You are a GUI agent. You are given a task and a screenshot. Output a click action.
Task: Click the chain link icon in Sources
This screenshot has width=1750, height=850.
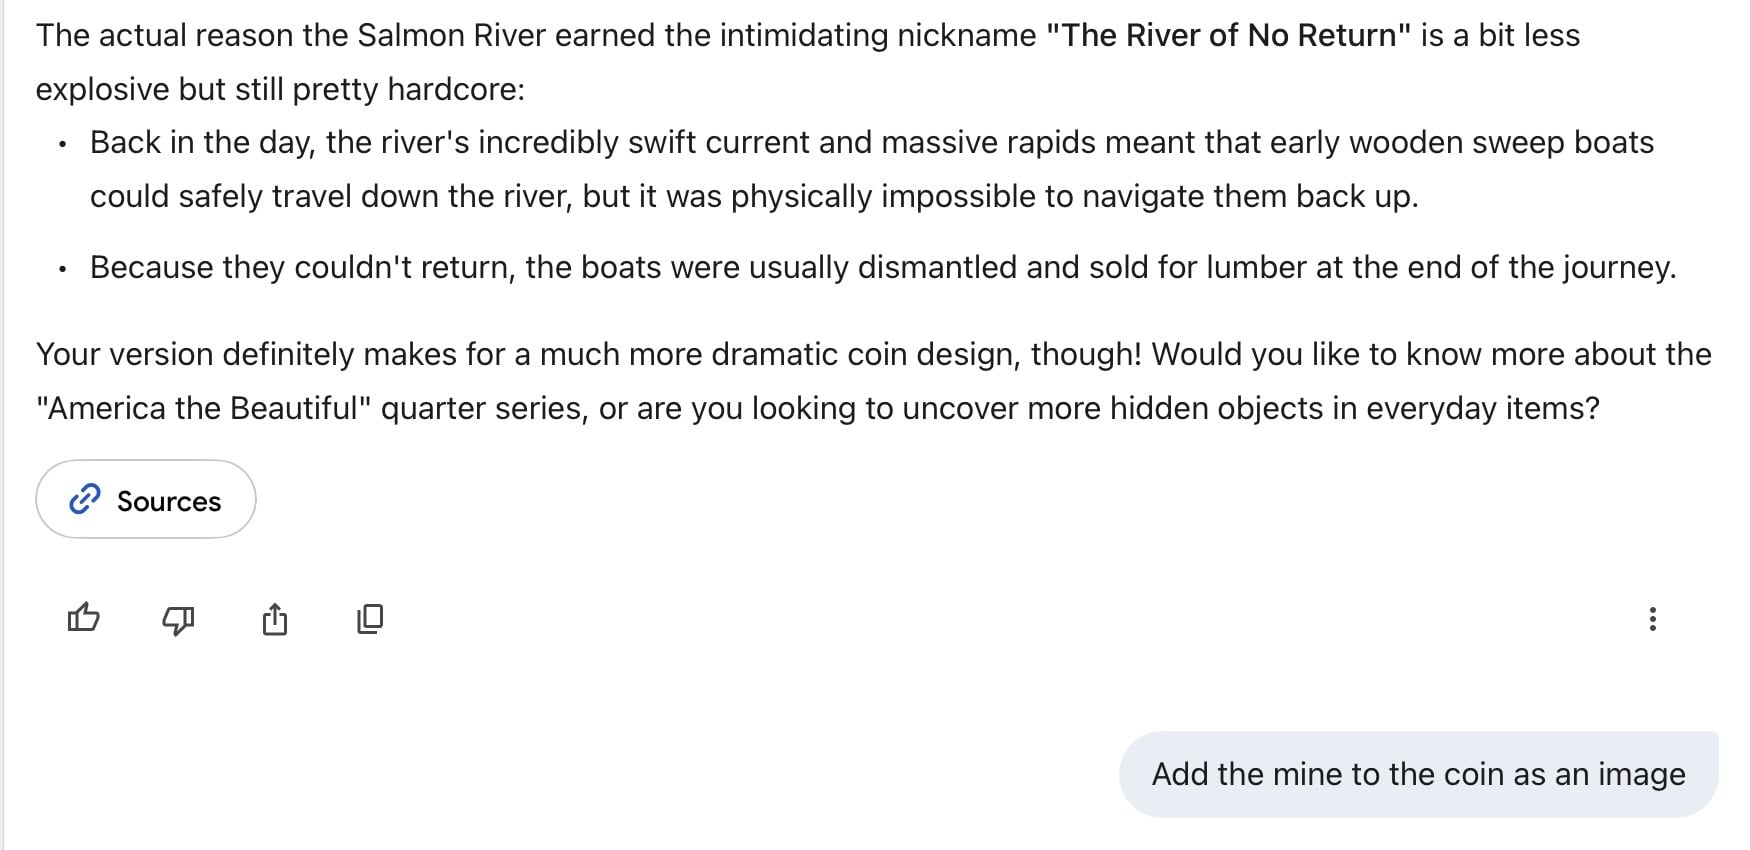click(x=85, y=499)
